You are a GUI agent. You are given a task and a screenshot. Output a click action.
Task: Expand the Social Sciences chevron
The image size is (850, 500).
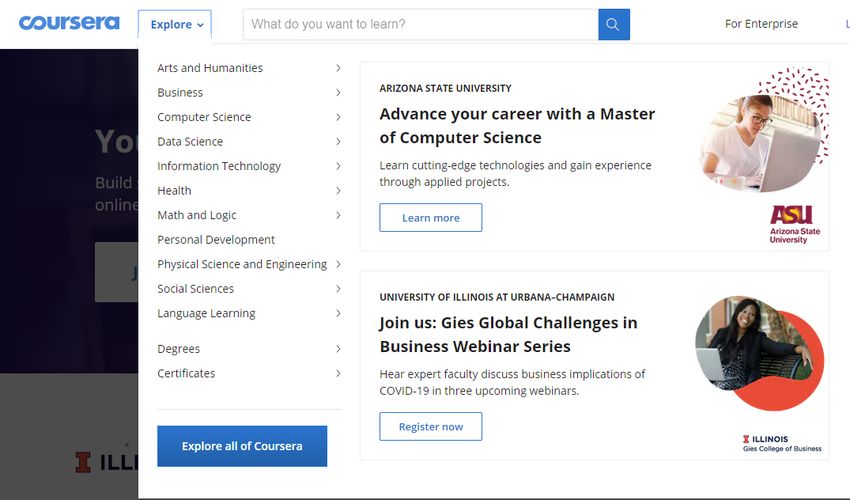tap(338, 289)
